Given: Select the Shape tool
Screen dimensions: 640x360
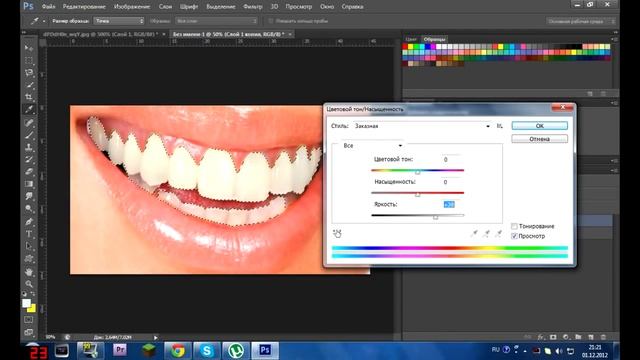Looking at the screenshot, I should (x=29, y=258).
